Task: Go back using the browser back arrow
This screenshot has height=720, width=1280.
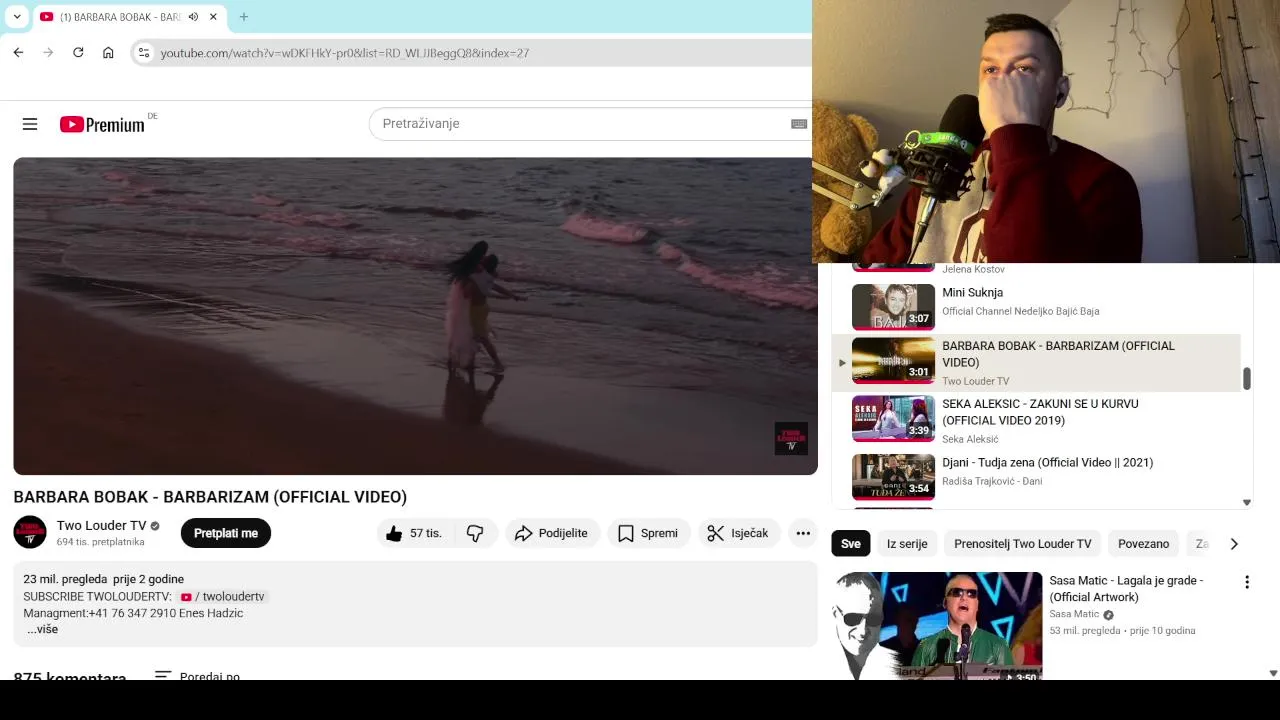Action: click(18, 52)
